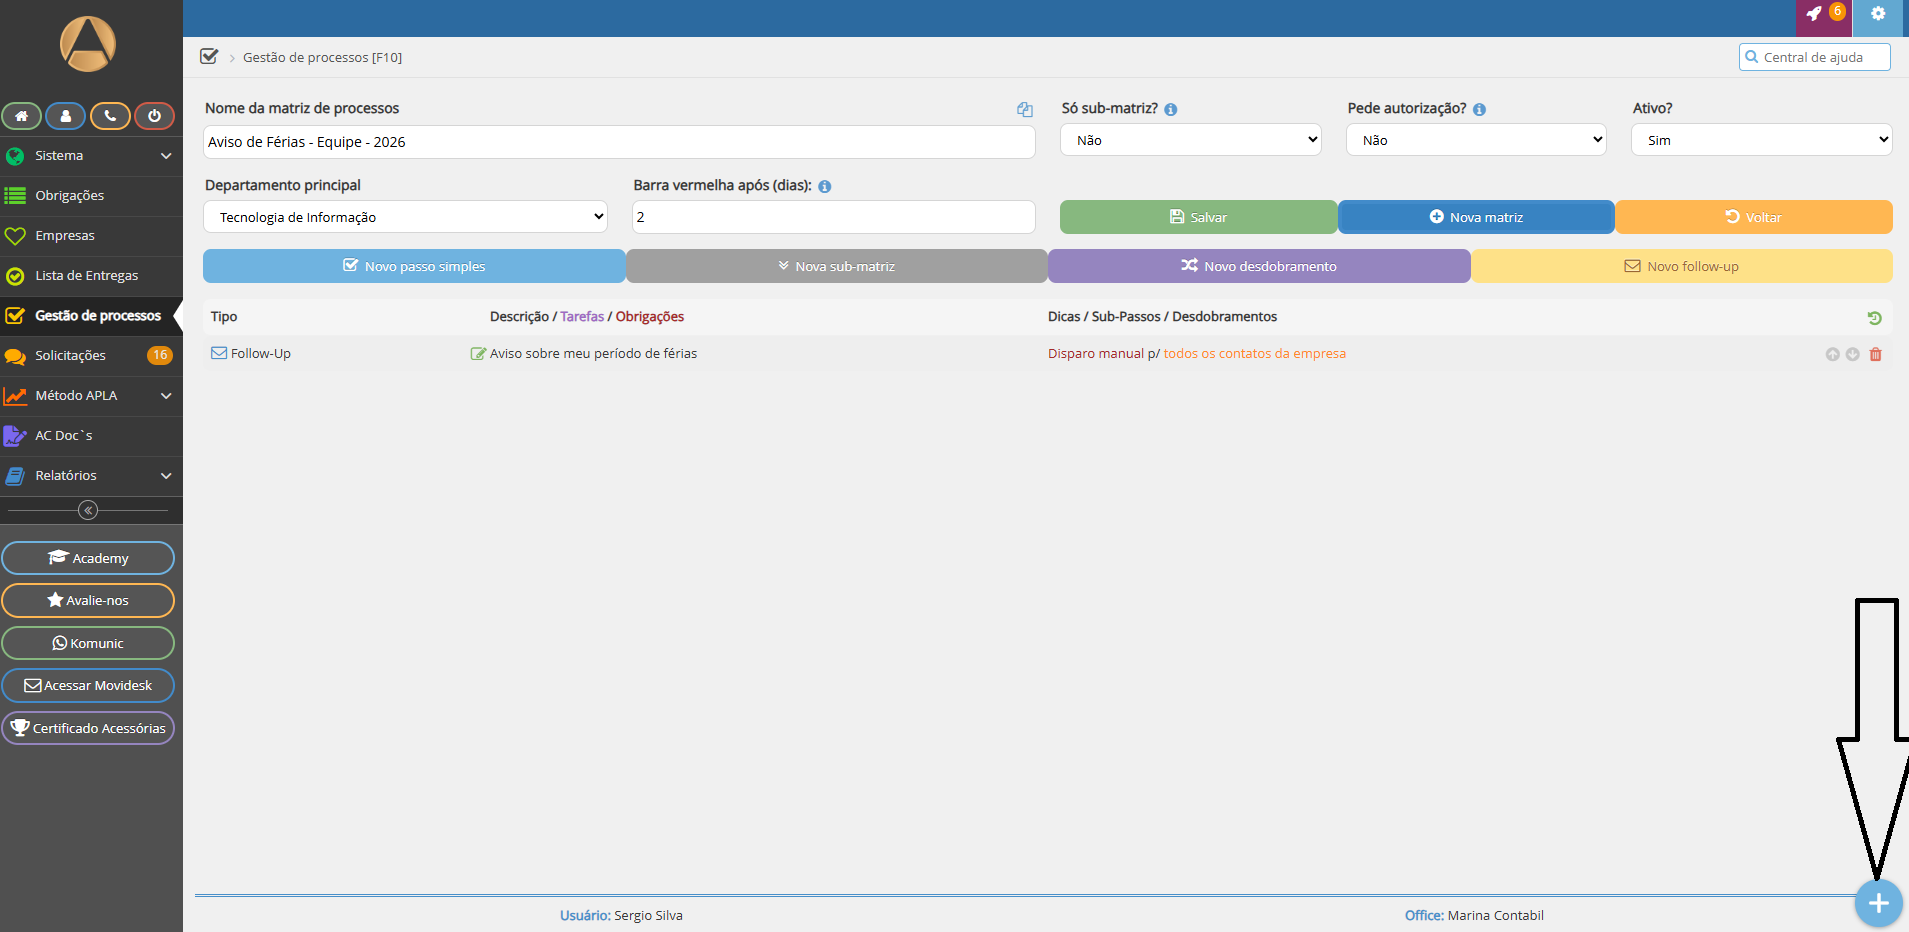This screenshot has width=1909, height=932.
Task: Click the Barra vermelha days input field
Action: (x=833, y=217)
